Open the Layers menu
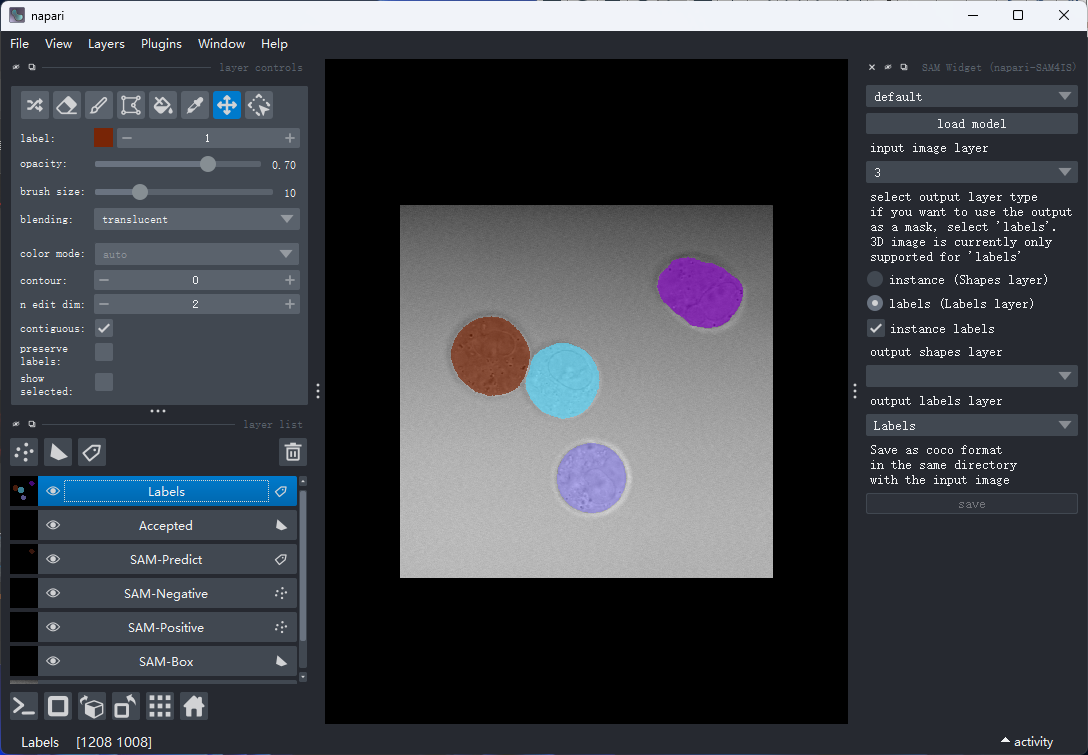The width and height of the screenshot is (1088, 755). click(106, 44)
